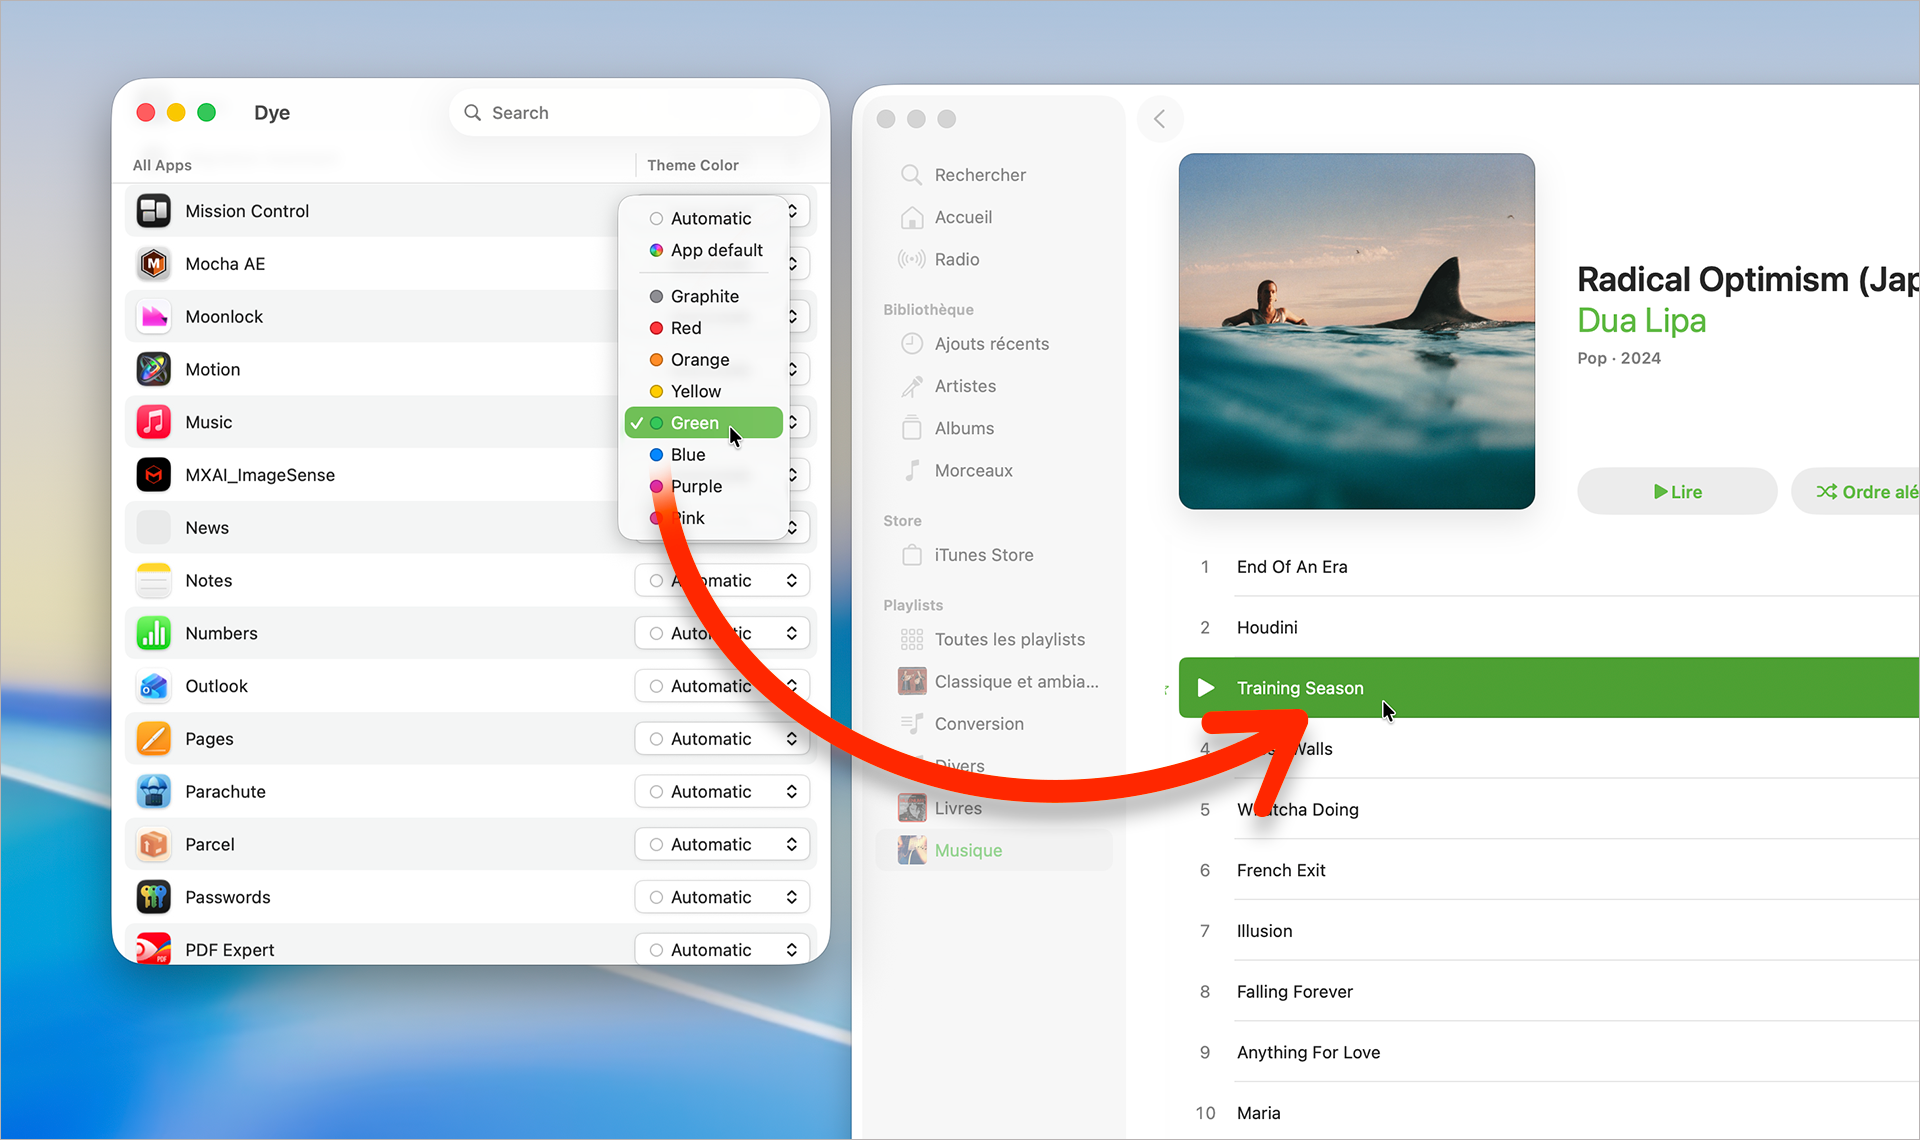This screenshot has width=1920, height=1140.
Task: Open theme color dropdown for Pages
Action: pyautogui.click(x=722, y=739)
